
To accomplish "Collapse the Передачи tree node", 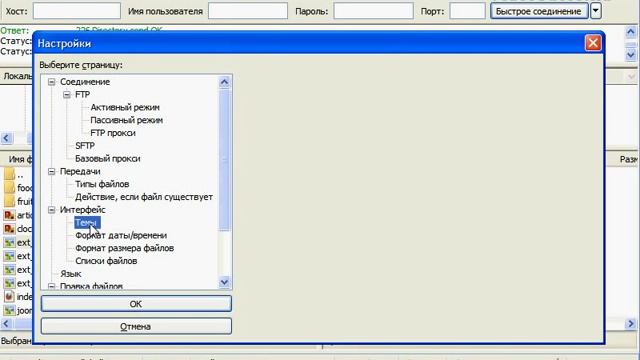I will click(51, 171).
